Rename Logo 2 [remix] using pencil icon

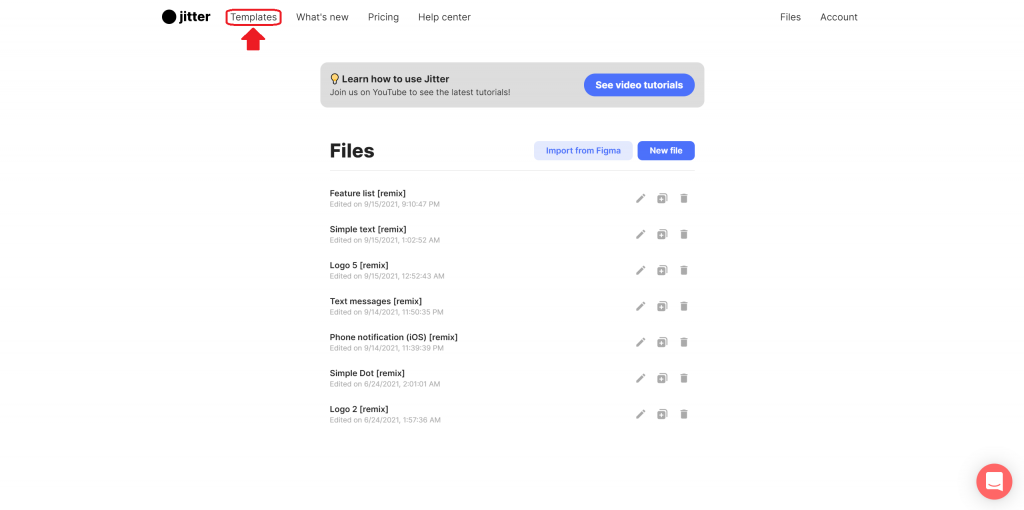[641, 413]
